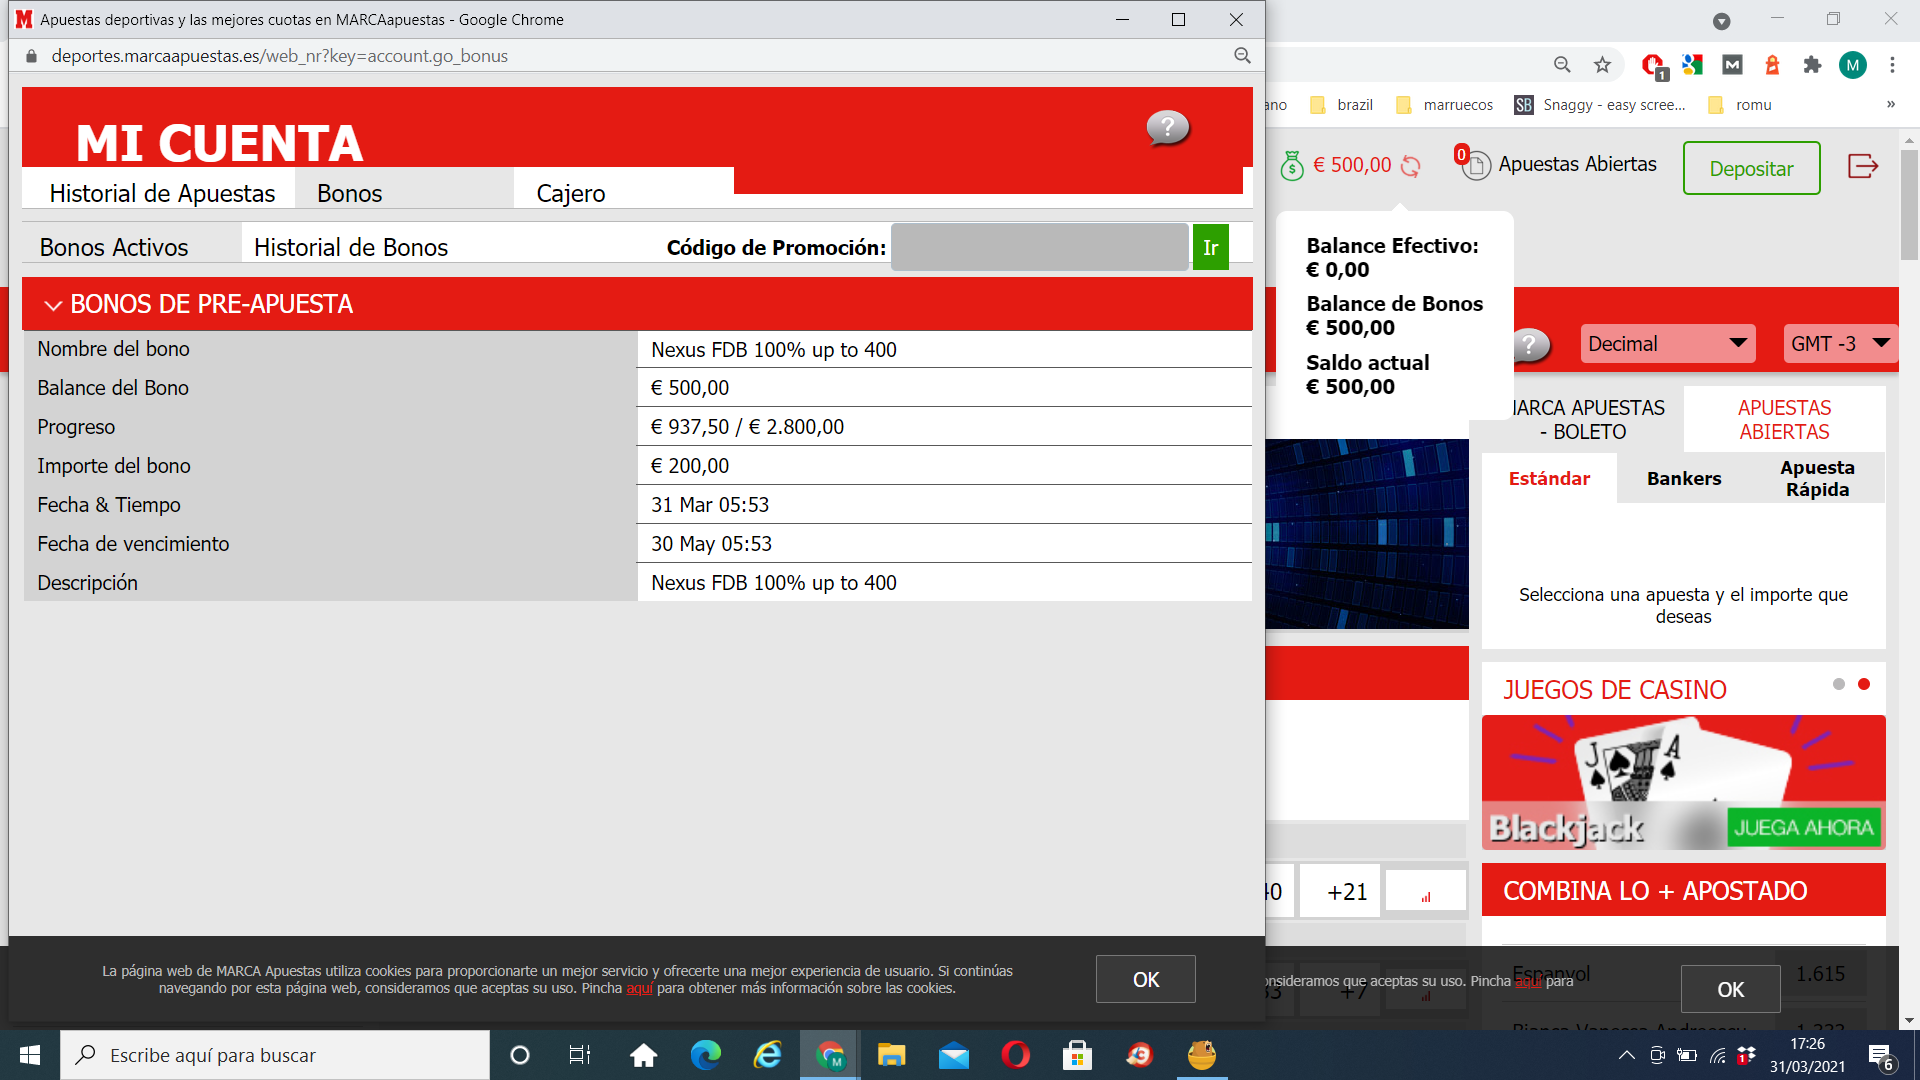The image size is (1920, 1080).
Task: Click the 1.615 odds for Espanyol
Action: point(1820,974)
